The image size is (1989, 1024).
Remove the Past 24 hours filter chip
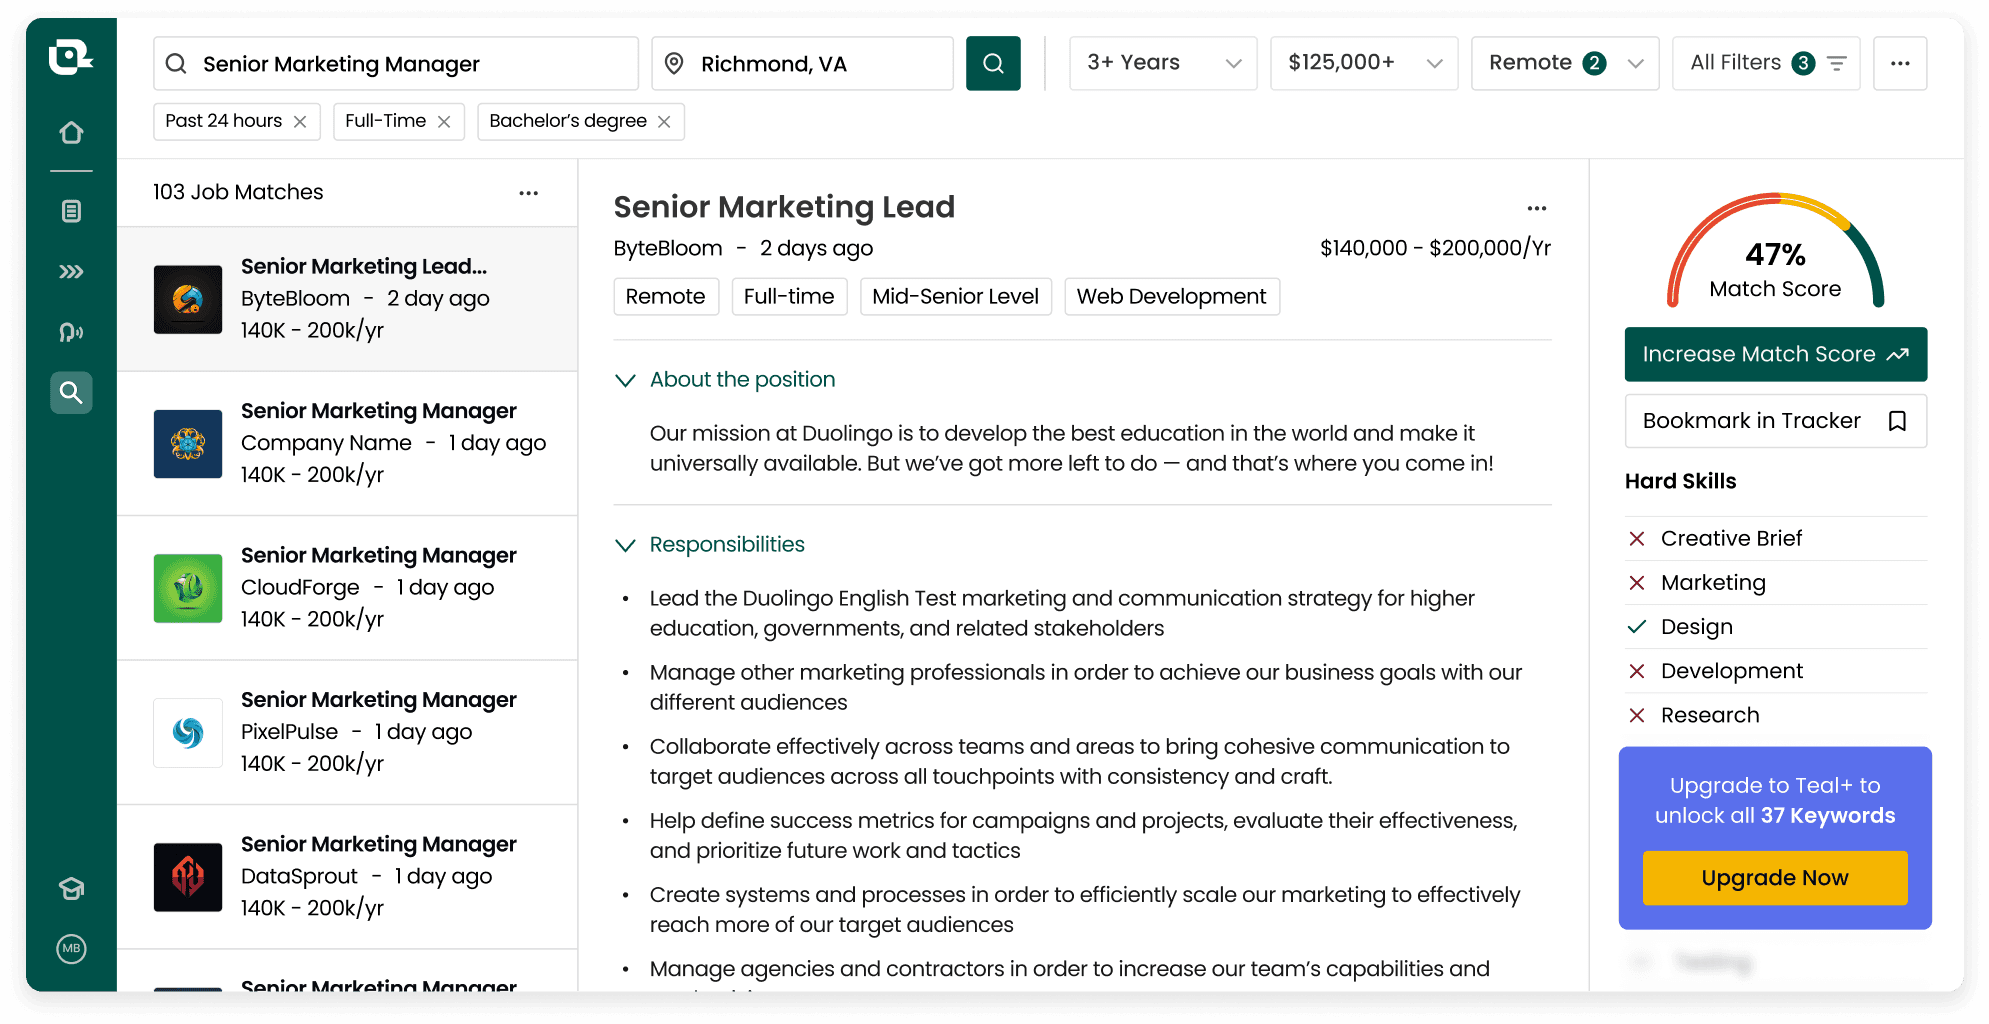300,122
